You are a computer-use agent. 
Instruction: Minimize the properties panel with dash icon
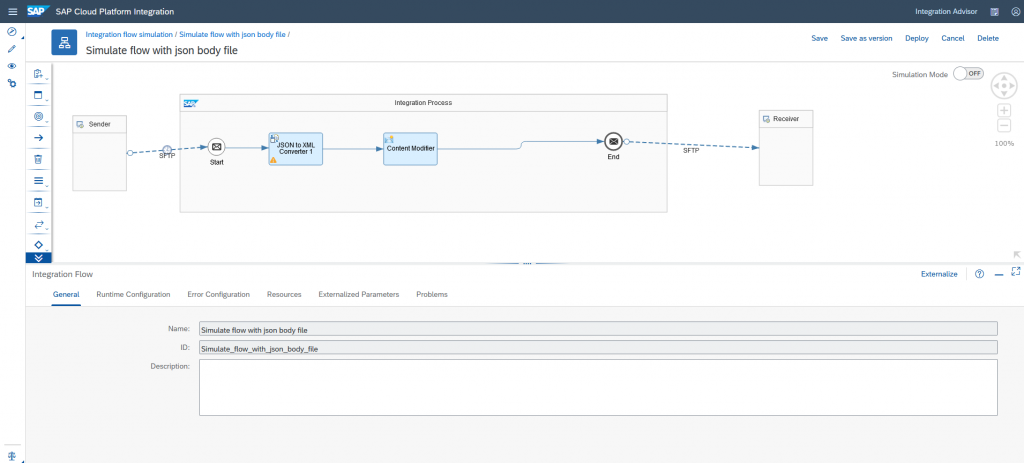pyautogui.click(x=999, y=275)
